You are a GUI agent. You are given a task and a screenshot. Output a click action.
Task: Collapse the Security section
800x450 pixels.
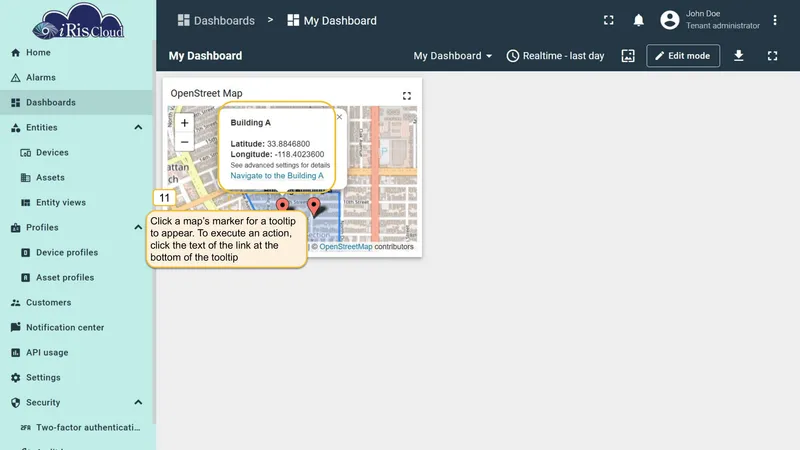tap(138, 403)
